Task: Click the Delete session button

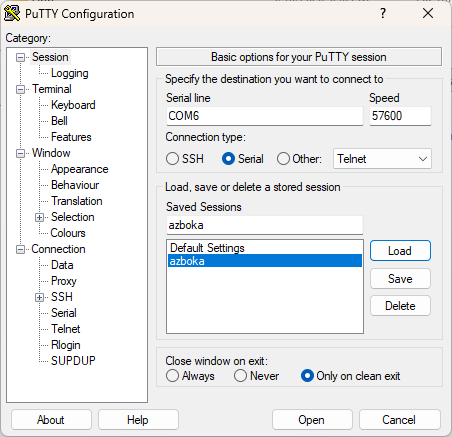Action: pos(400,306)
